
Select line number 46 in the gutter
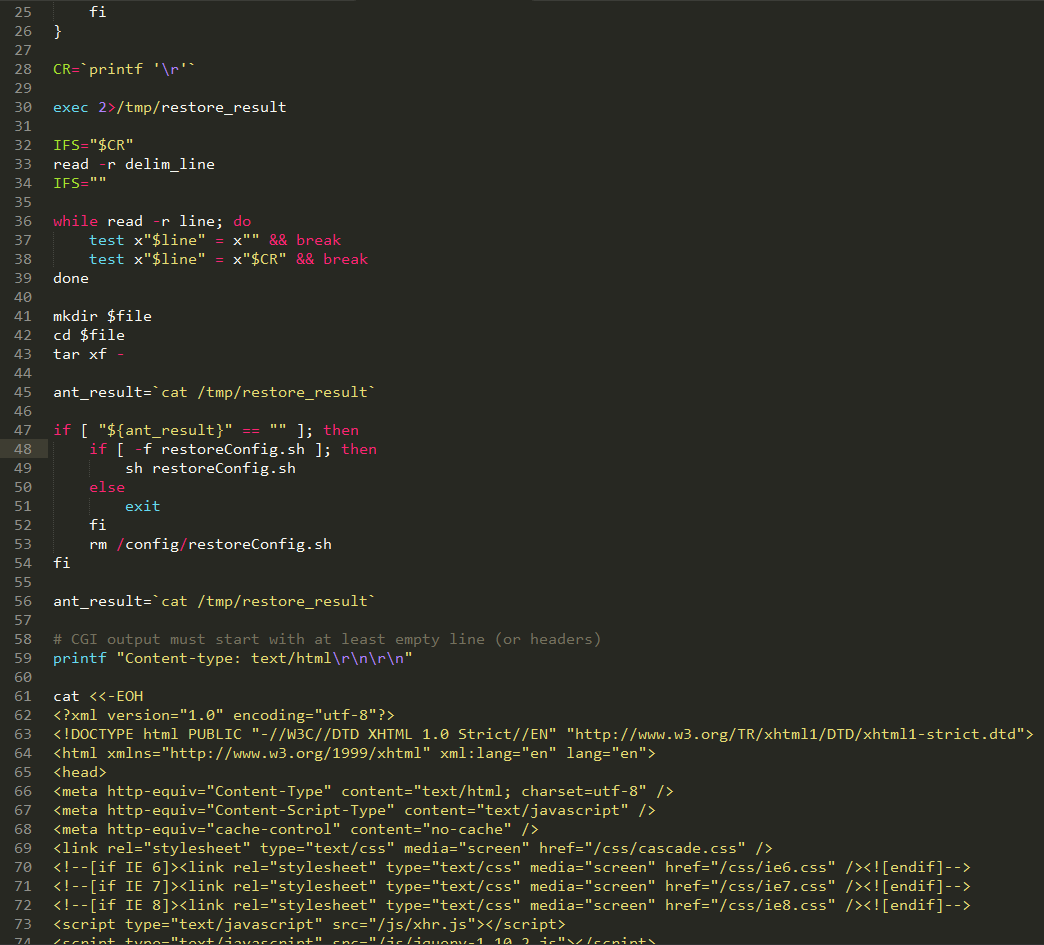click(x=23, y=411)
